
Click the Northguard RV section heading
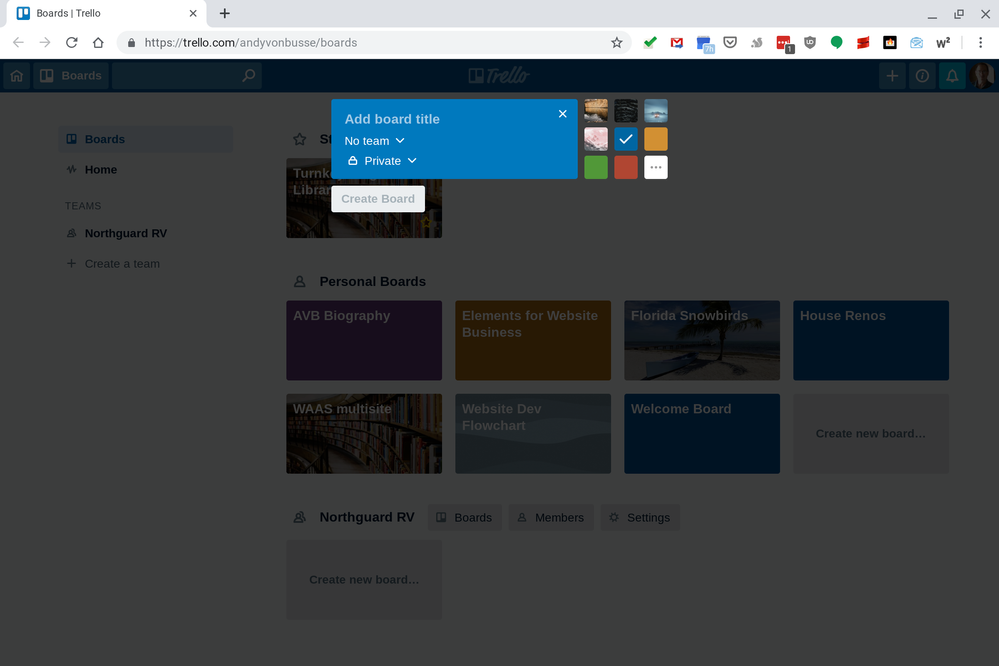367,517
